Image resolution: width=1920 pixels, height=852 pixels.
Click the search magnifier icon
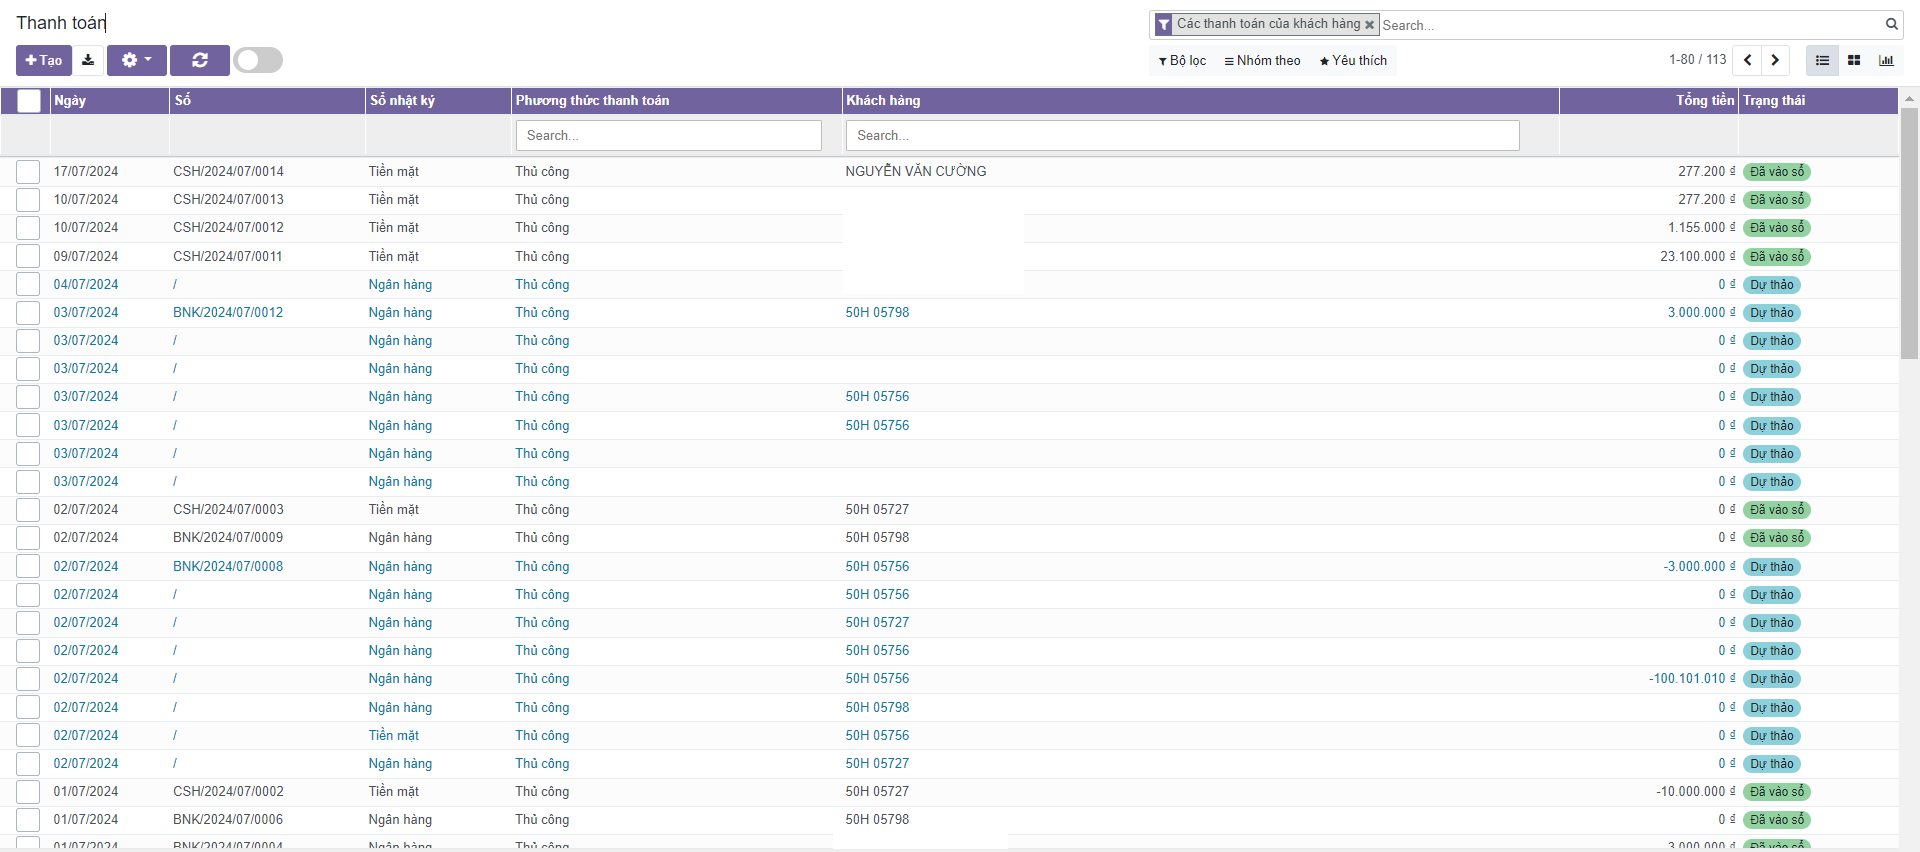coord(1891,24)
